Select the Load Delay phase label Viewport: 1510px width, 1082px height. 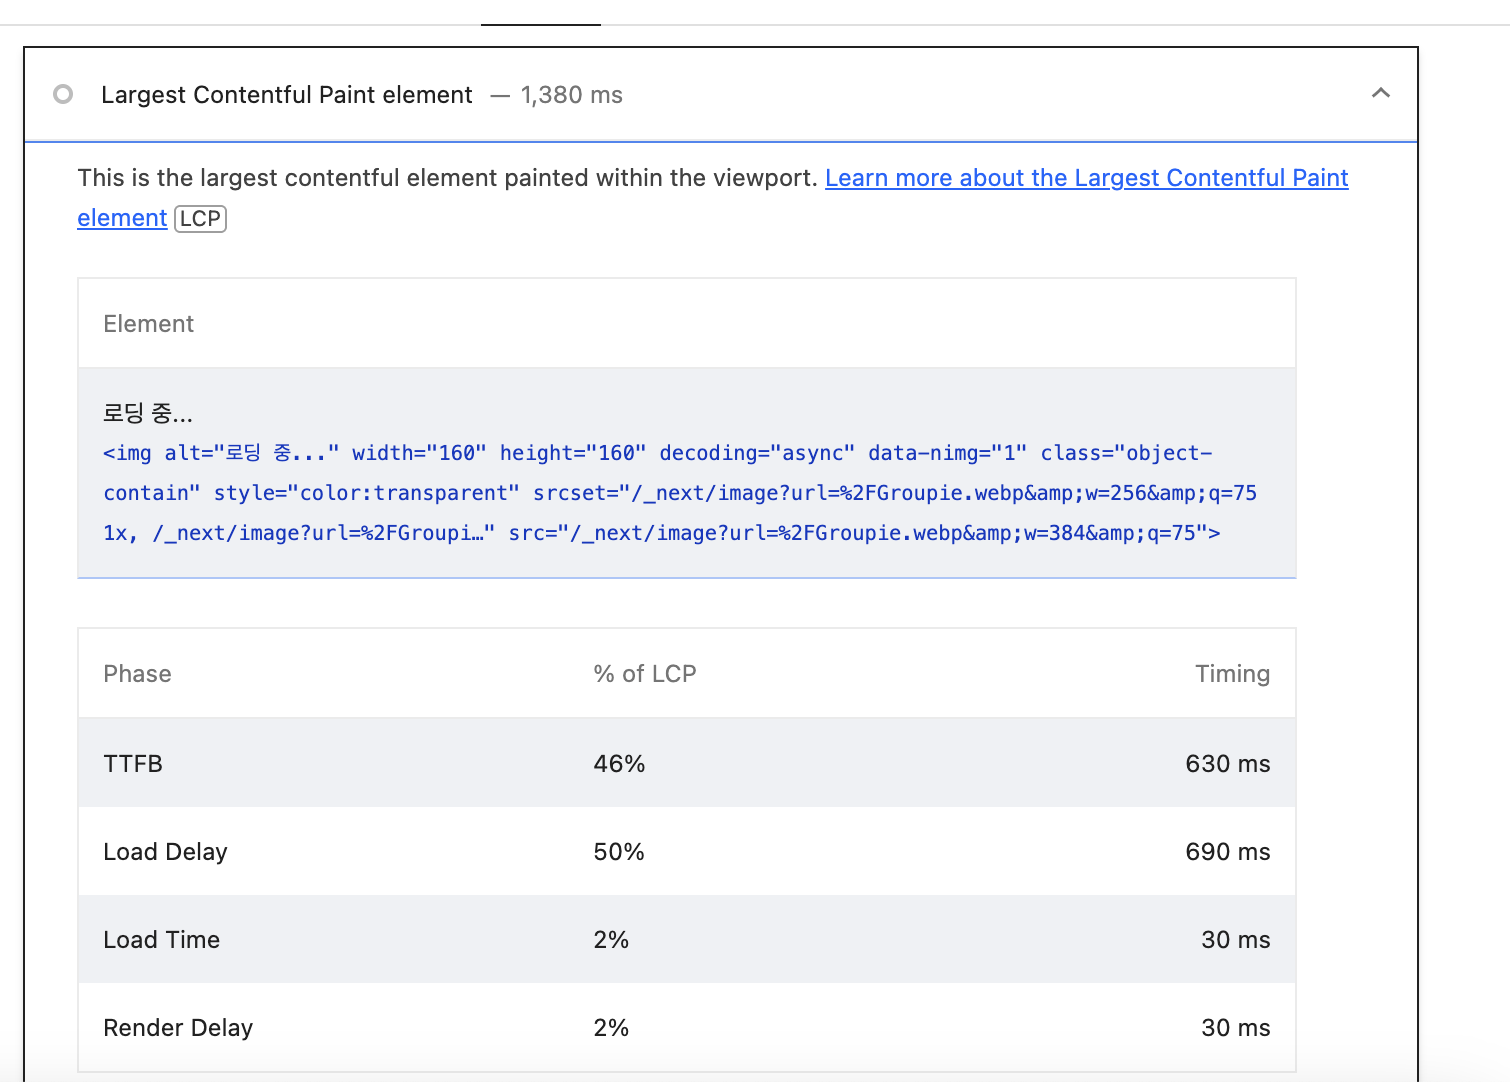165,852
